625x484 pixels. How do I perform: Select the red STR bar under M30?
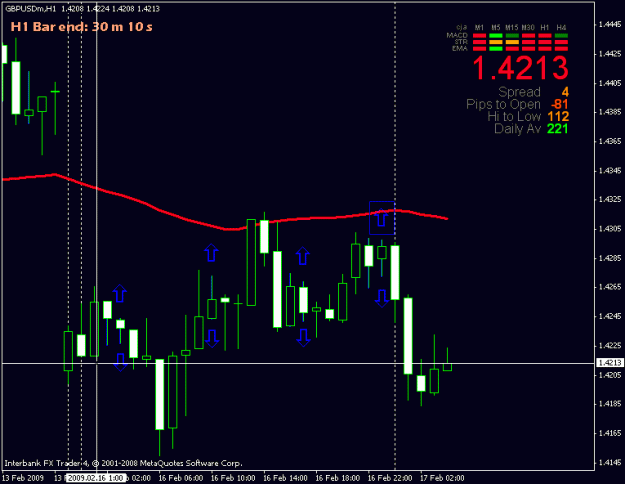pos(529,42)
